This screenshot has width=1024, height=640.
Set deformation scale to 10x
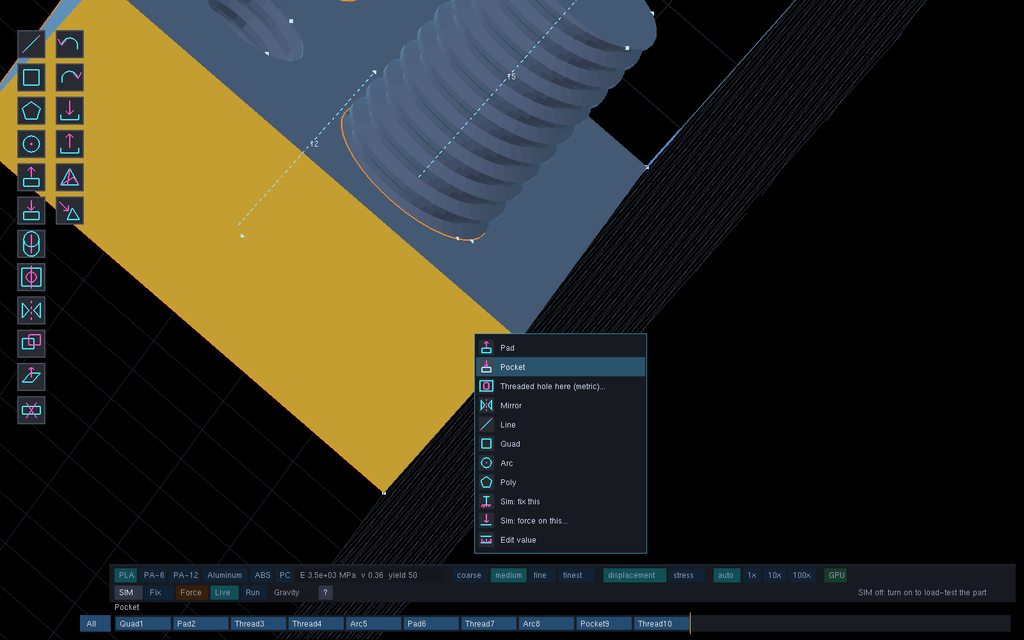(x=775, y=575)
